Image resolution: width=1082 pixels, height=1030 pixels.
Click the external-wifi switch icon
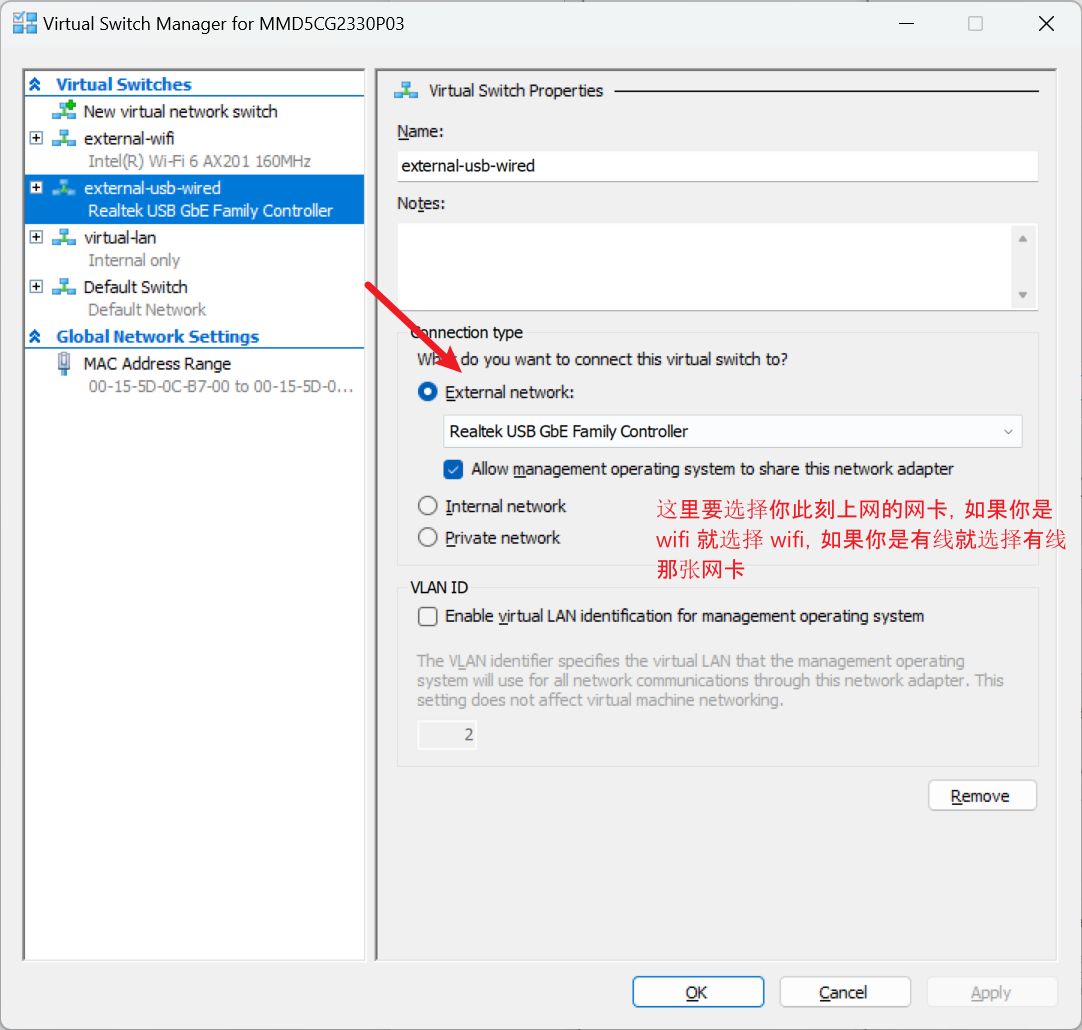click(64, 138)
